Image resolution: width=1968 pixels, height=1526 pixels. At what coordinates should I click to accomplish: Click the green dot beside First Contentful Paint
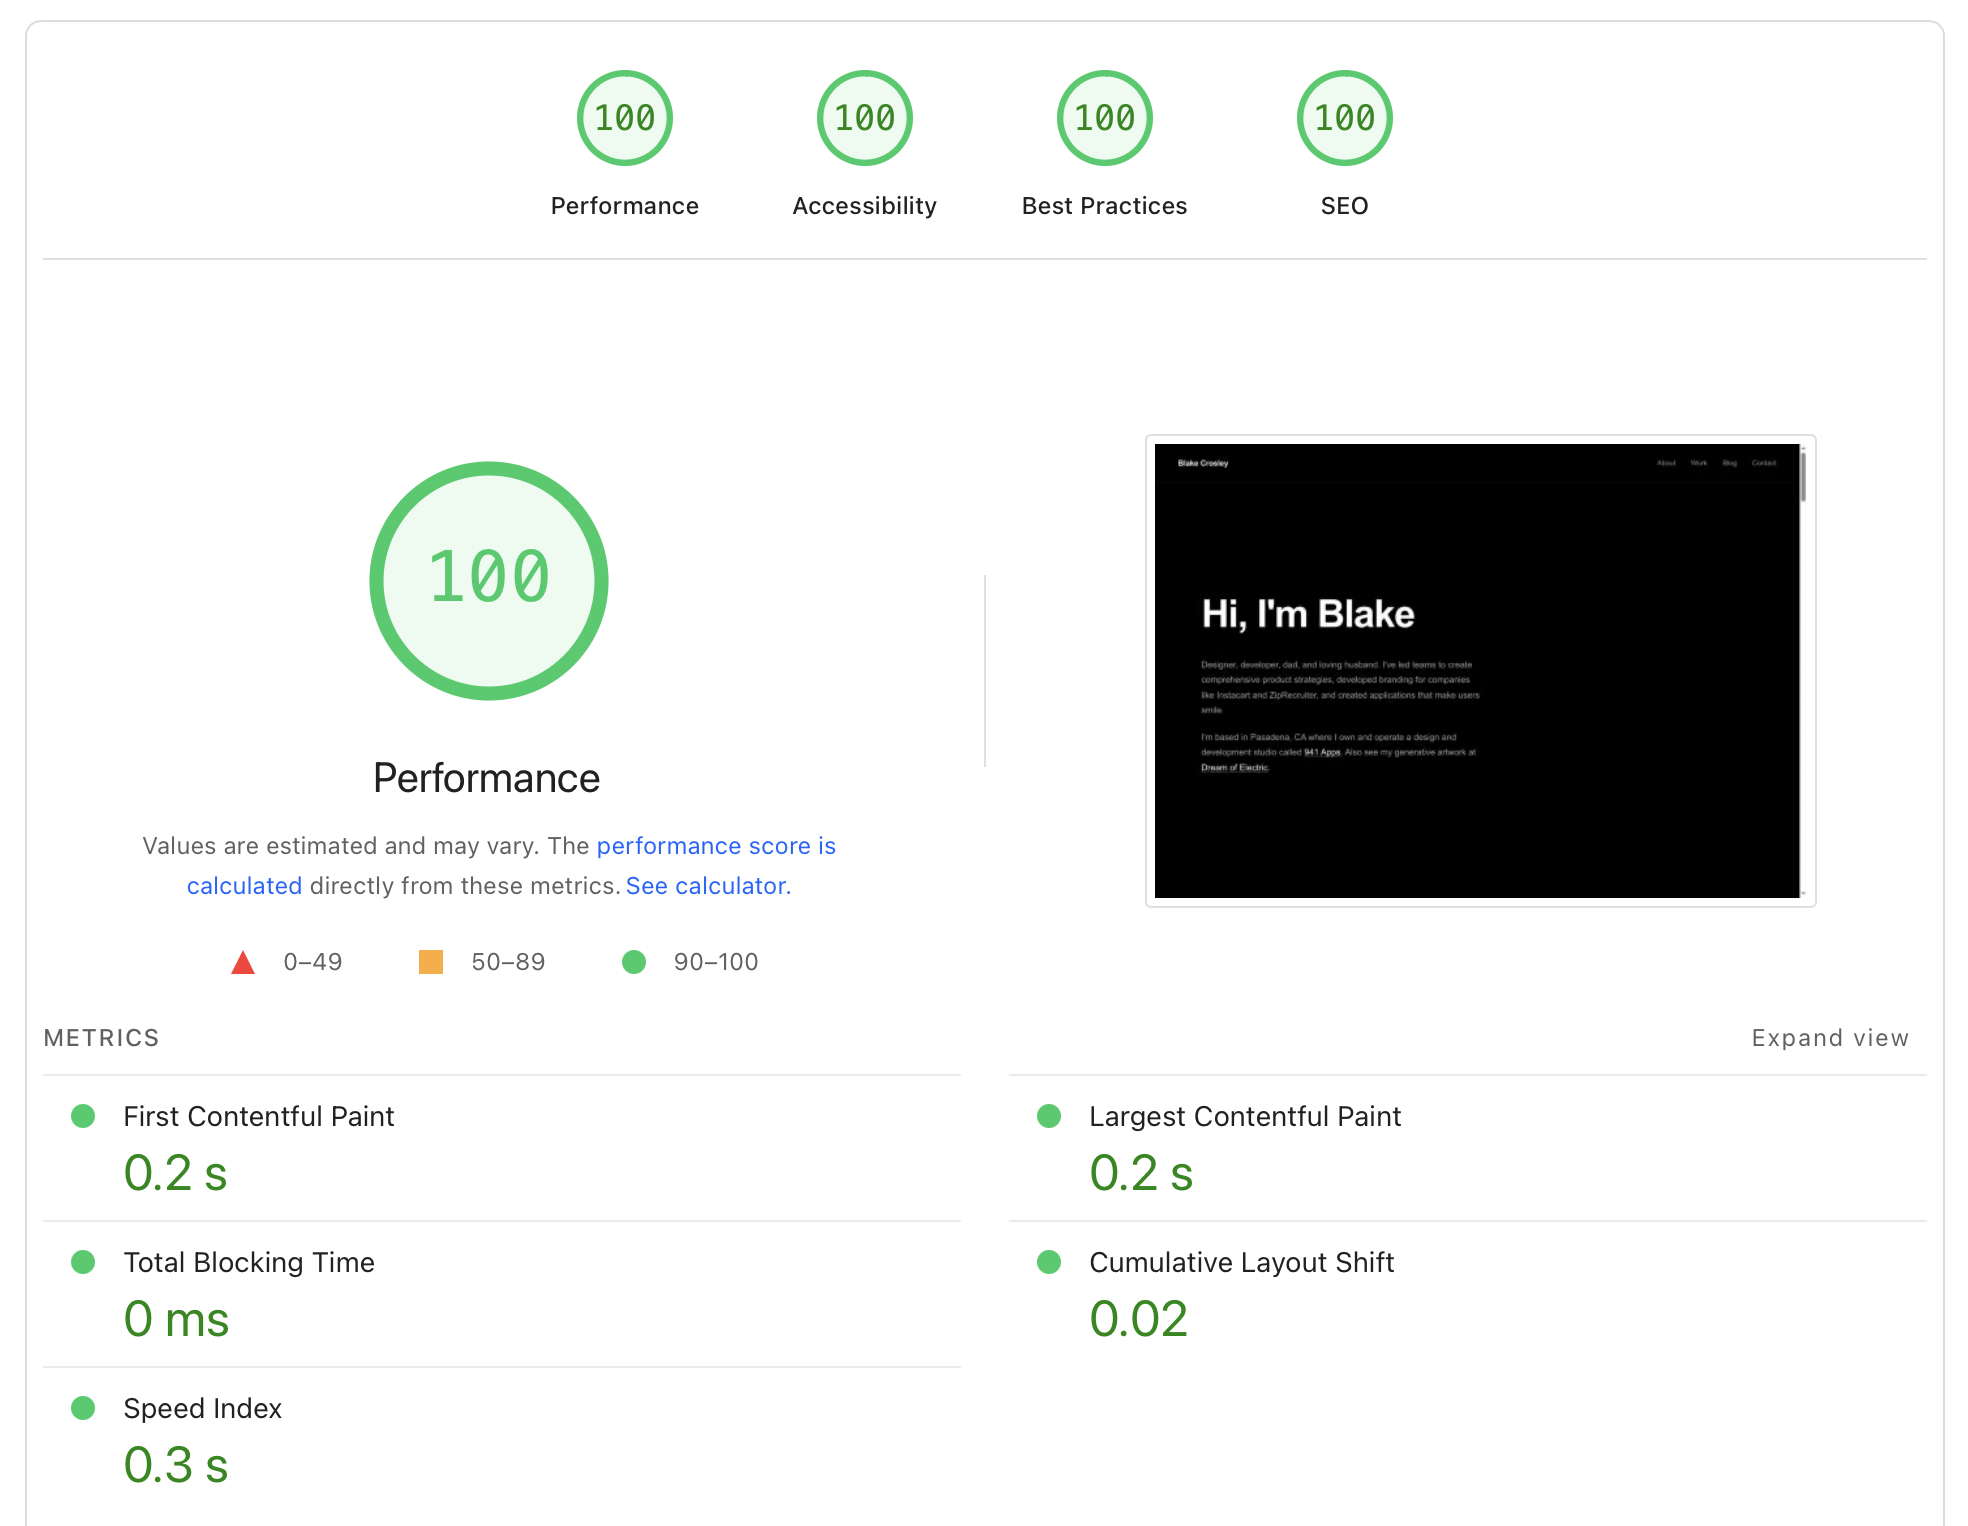point(83,1116)
